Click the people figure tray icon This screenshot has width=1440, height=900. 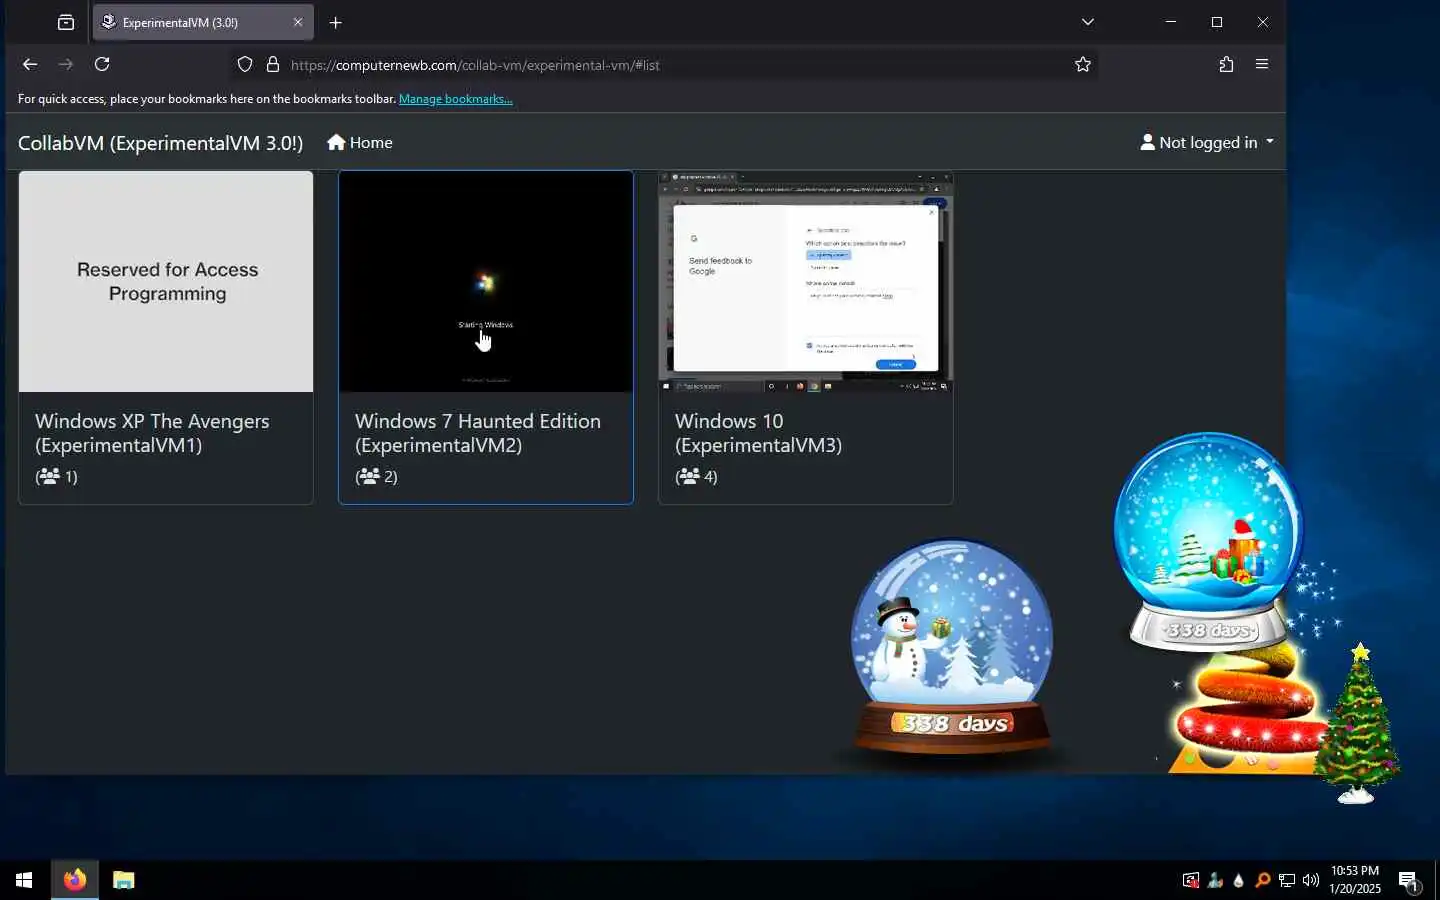1214,880
